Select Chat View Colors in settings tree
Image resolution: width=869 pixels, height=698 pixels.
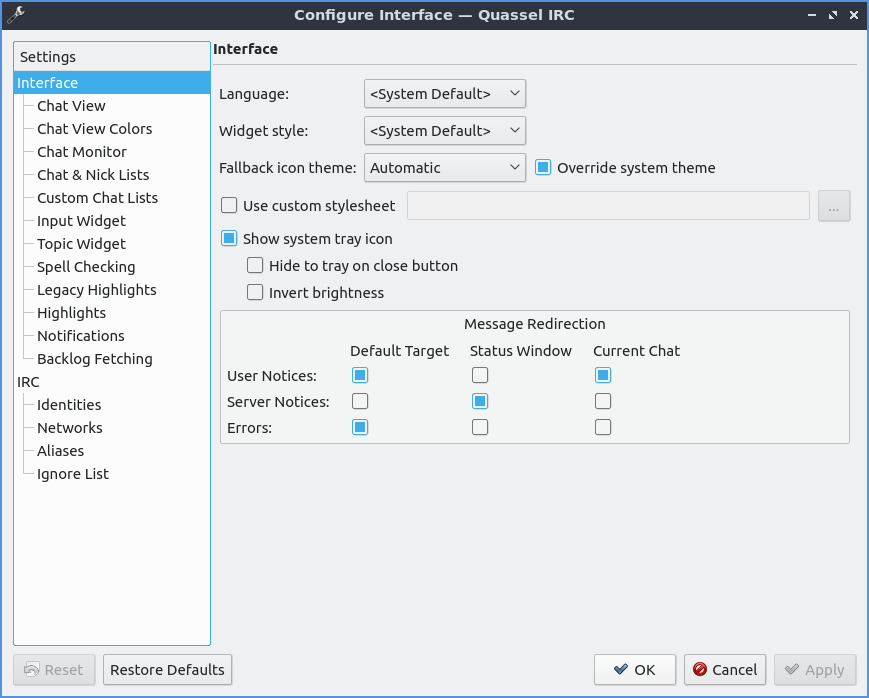pyautogui.click(x=94, y=129)
